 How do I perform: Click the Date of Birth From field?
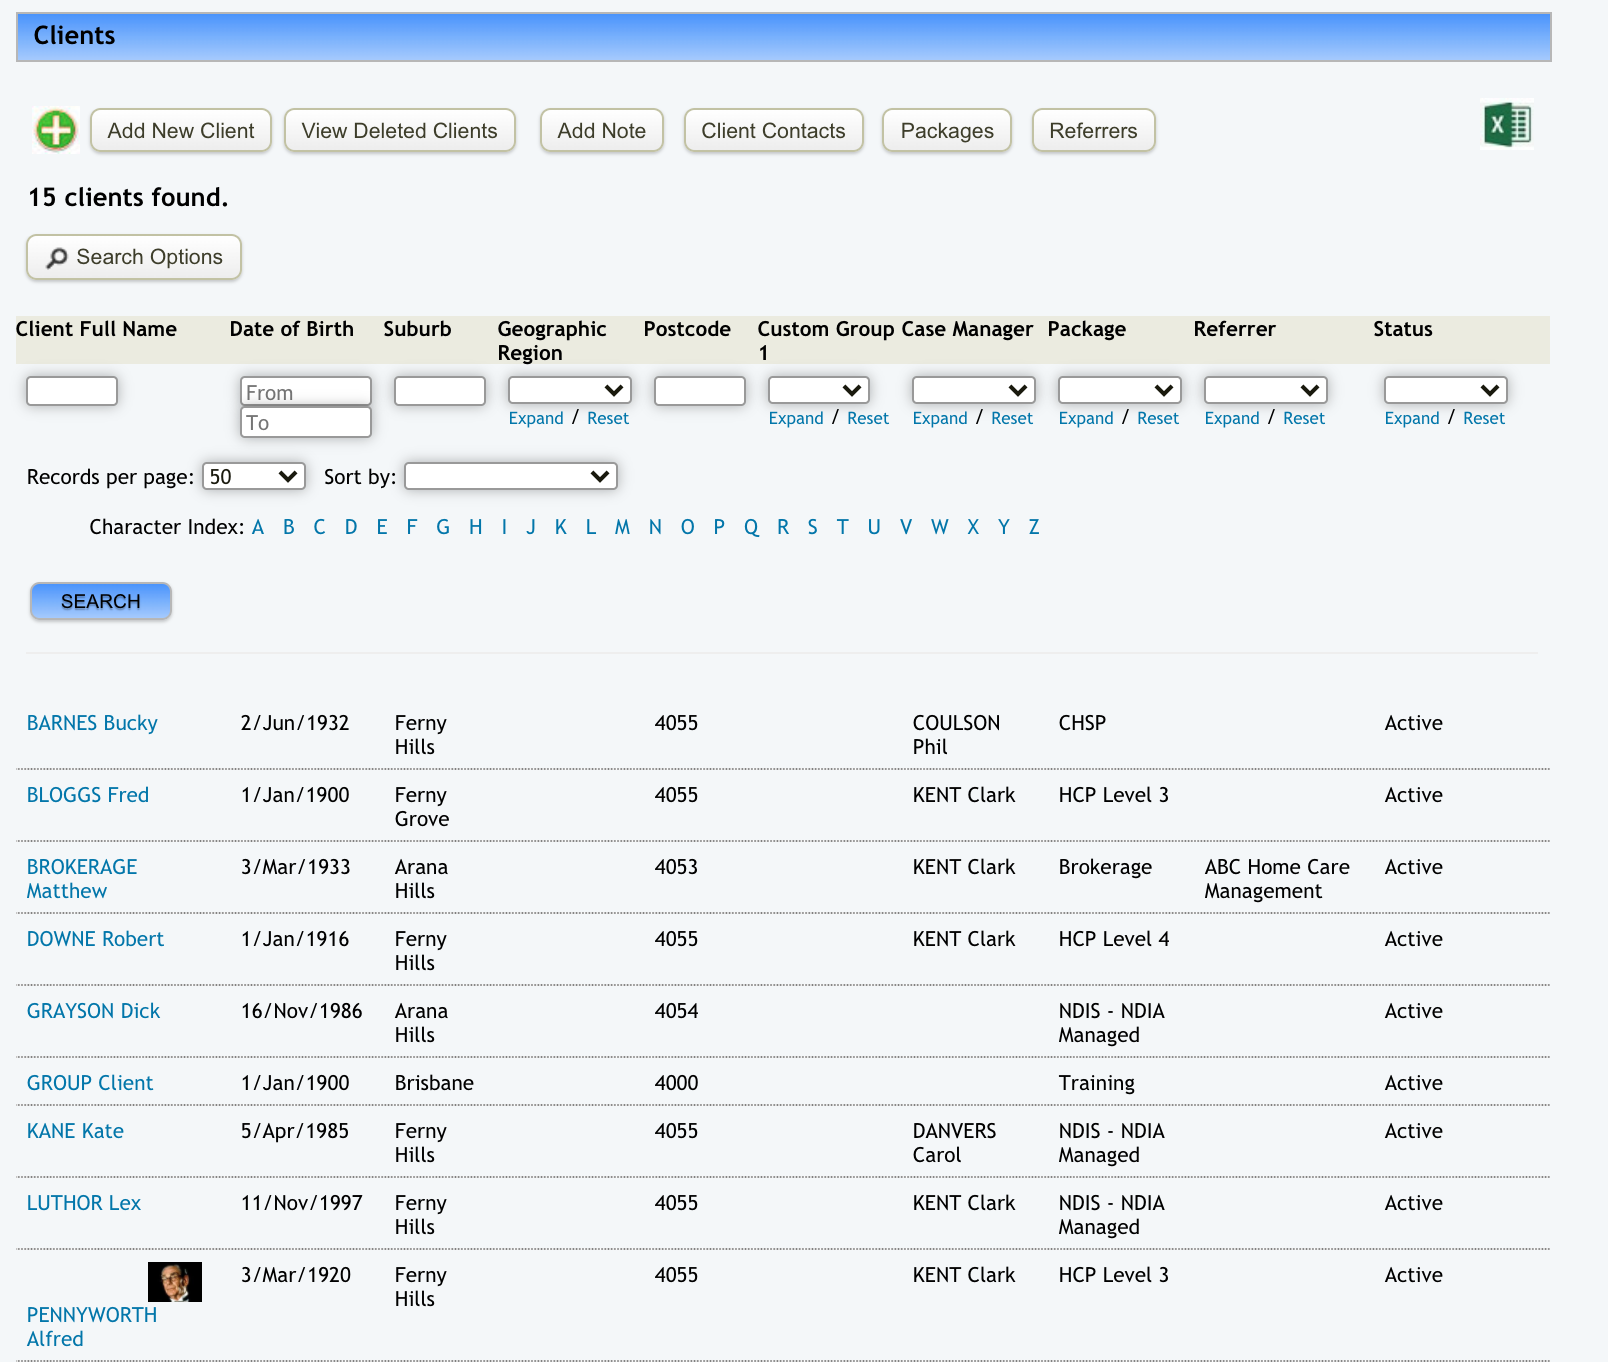pyautogui.click(x=305, y=392)
